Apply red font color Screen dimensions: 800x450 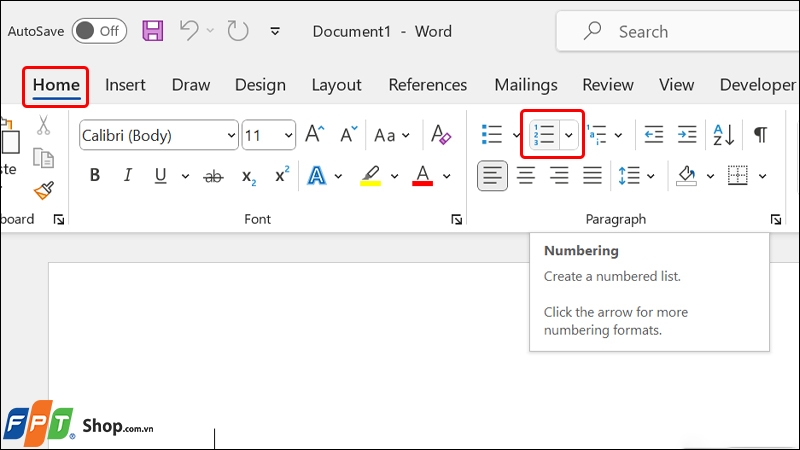coord(422,176)
